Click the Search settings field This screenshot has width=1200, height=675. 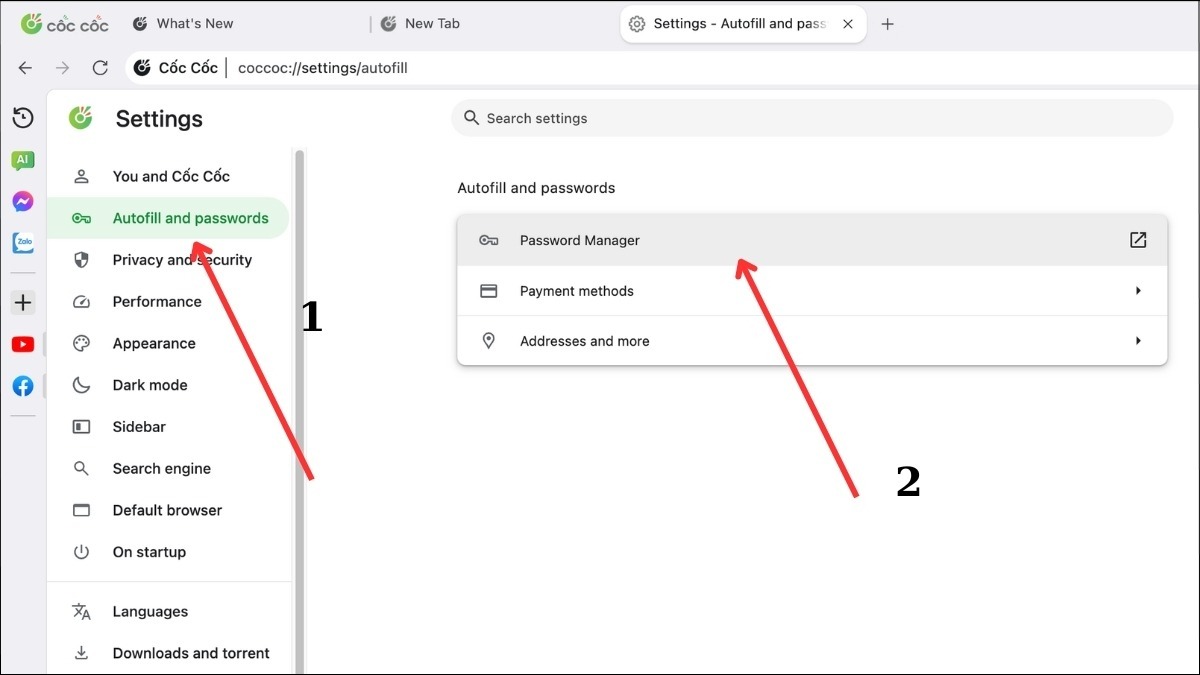(x=812, y=118)
